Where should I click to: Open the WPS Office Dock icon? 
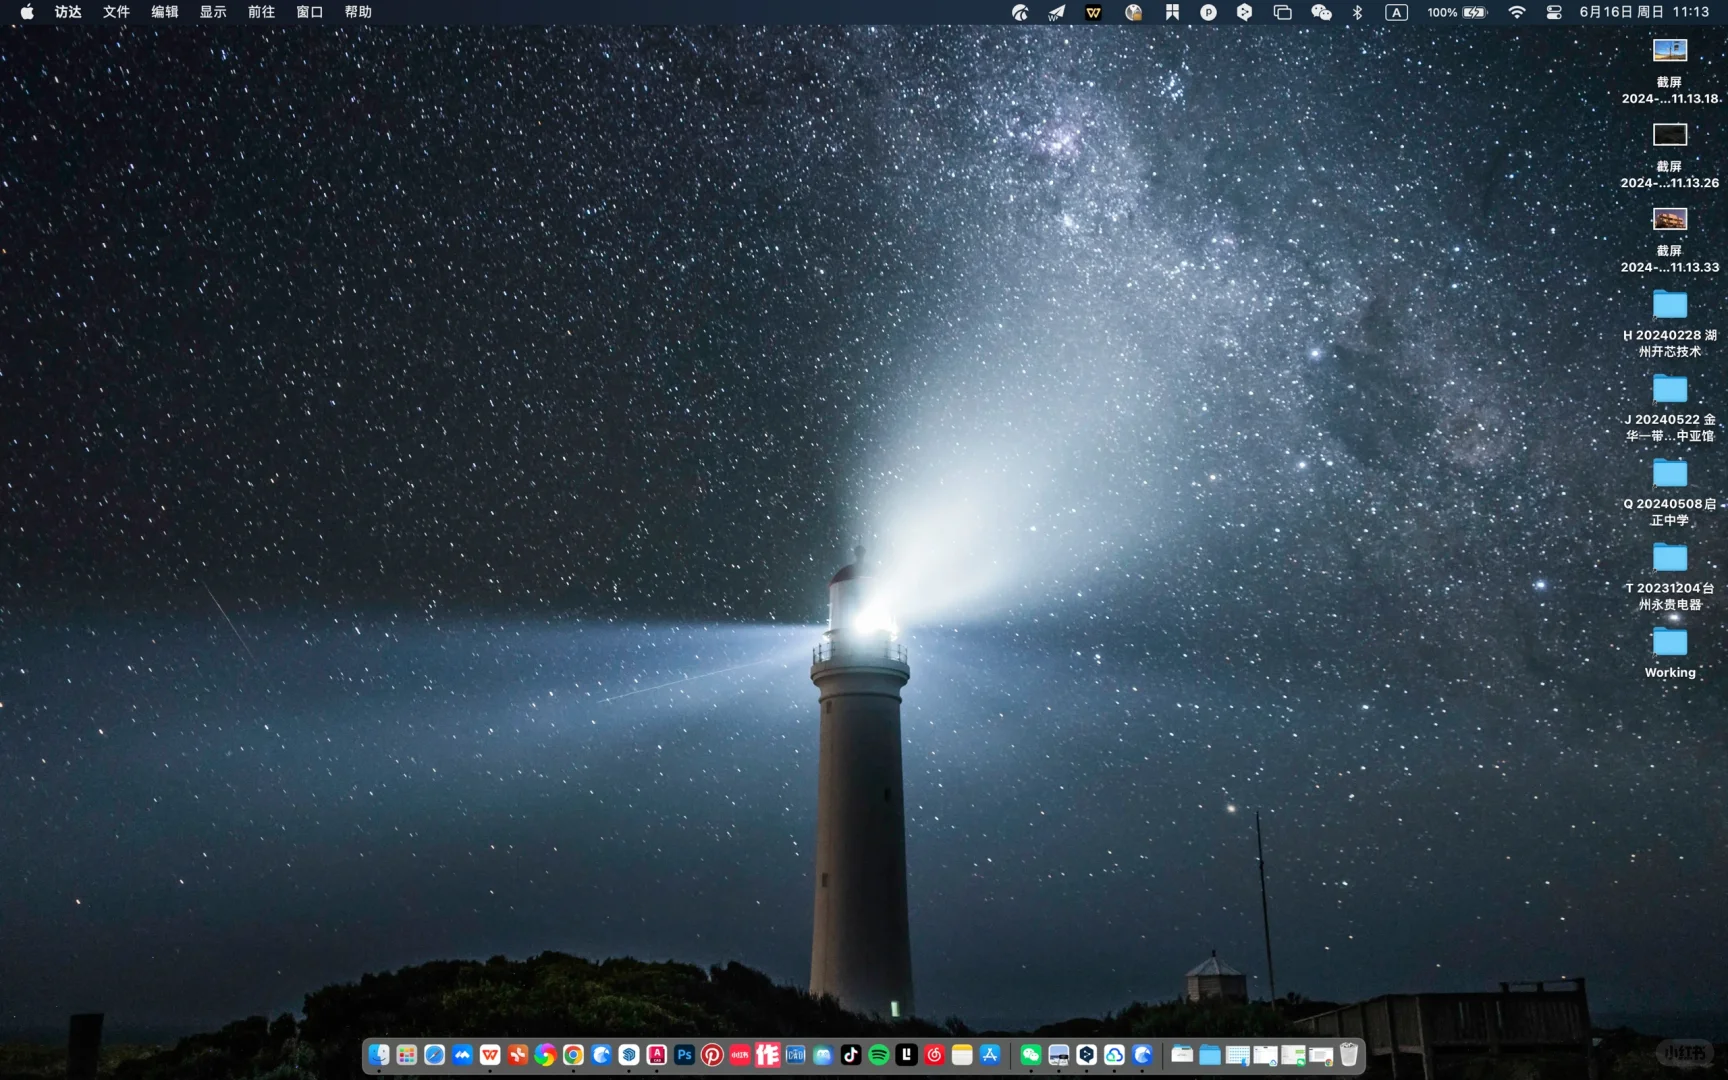(489, 1054)
